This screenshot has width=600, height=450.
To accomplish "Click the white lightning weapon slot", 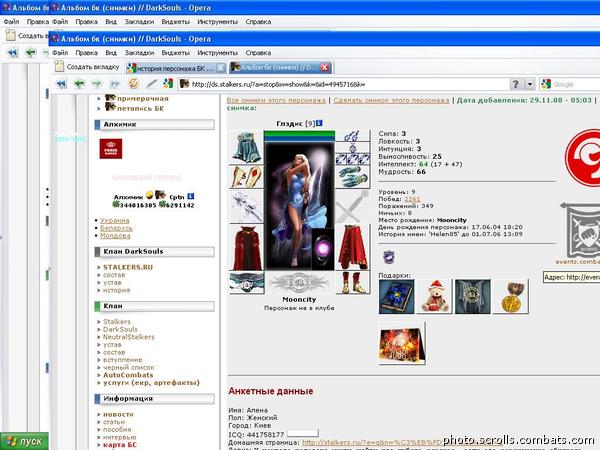I will coord(246,207).
